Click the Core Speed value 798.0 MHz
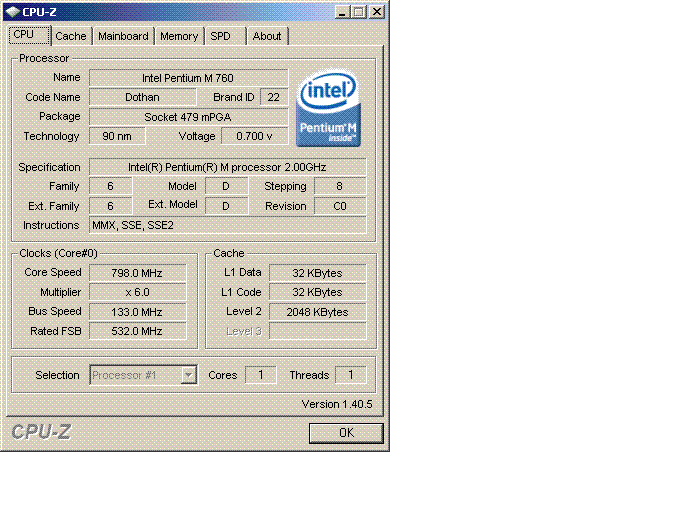 [x=138, y=273]
